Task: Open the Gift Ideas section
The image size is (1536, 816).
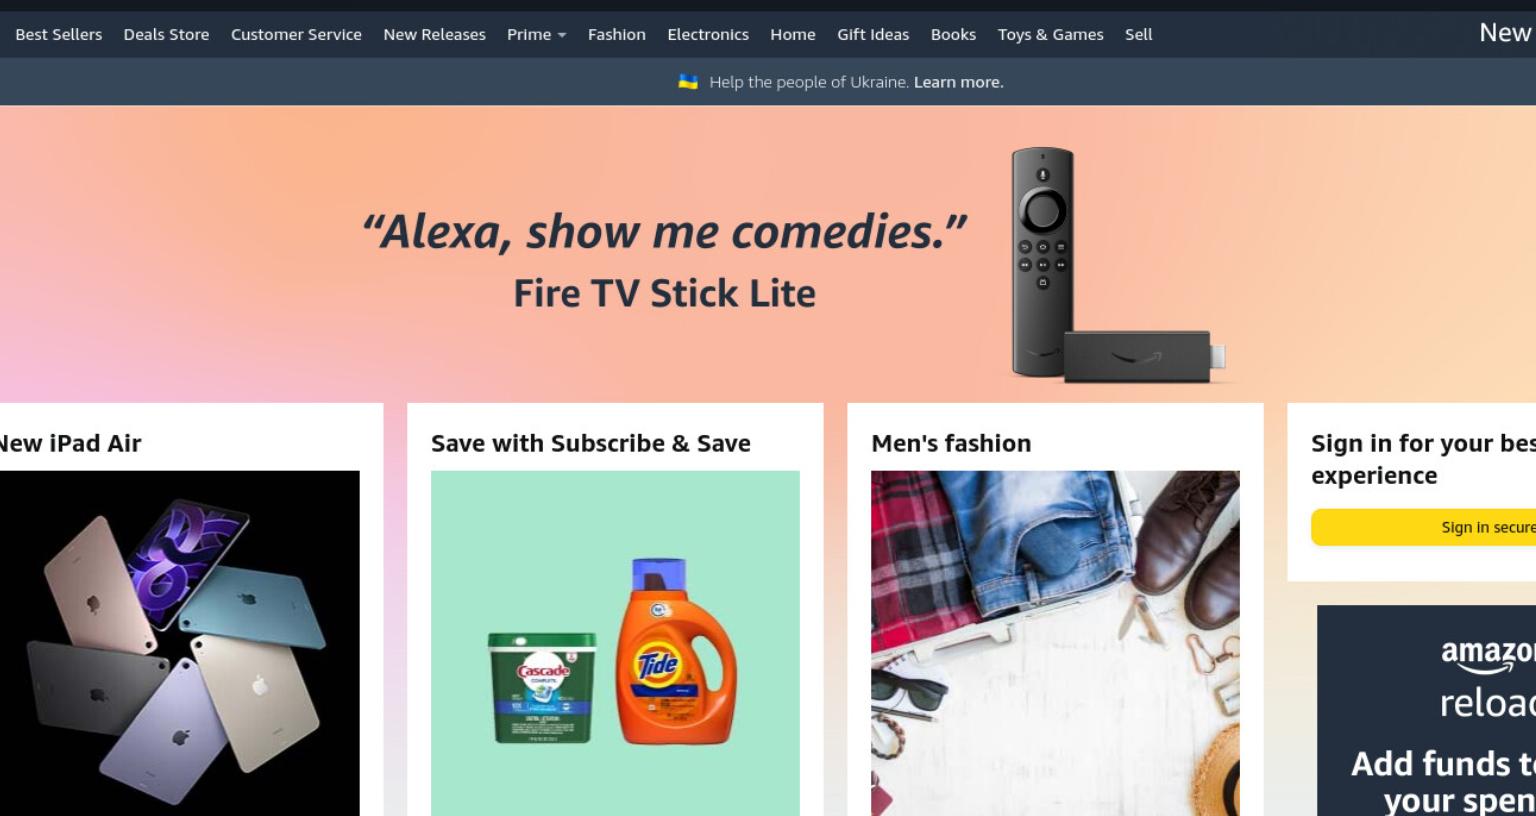Action: click(x=873, y=34)
